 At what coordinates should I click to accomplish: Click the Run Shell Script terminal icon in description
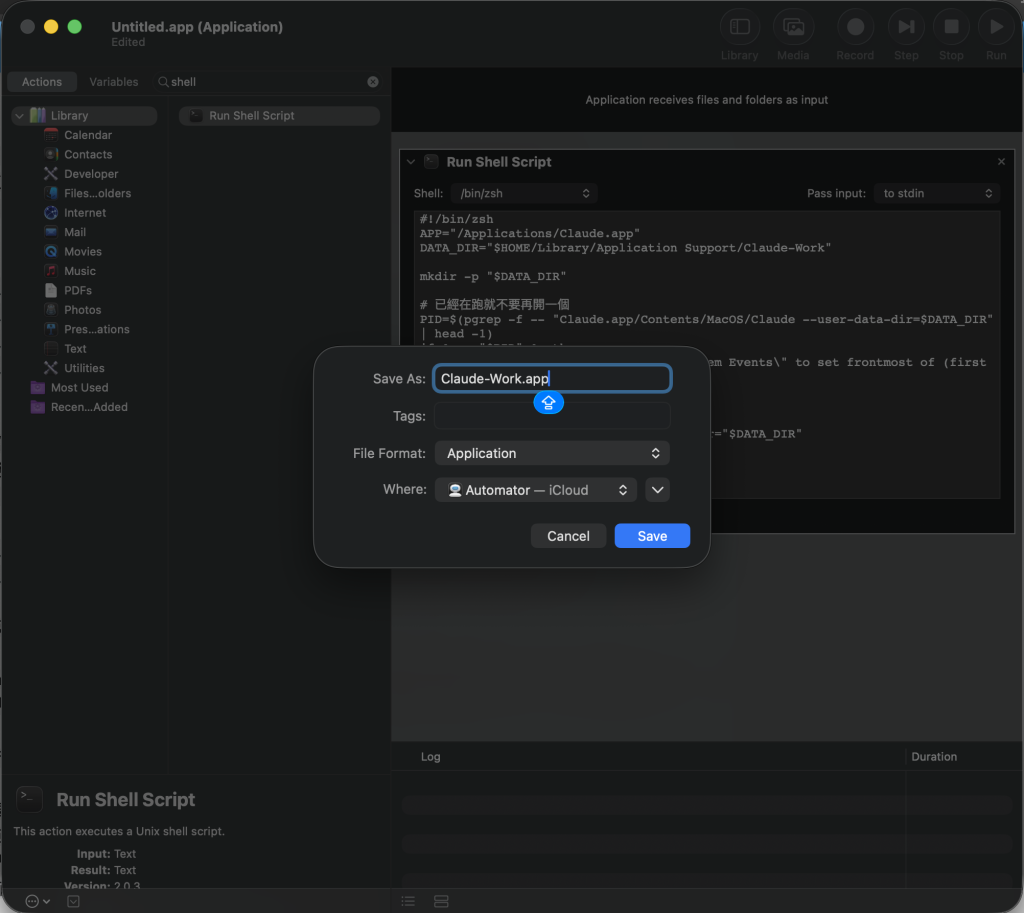pos(29,799)
